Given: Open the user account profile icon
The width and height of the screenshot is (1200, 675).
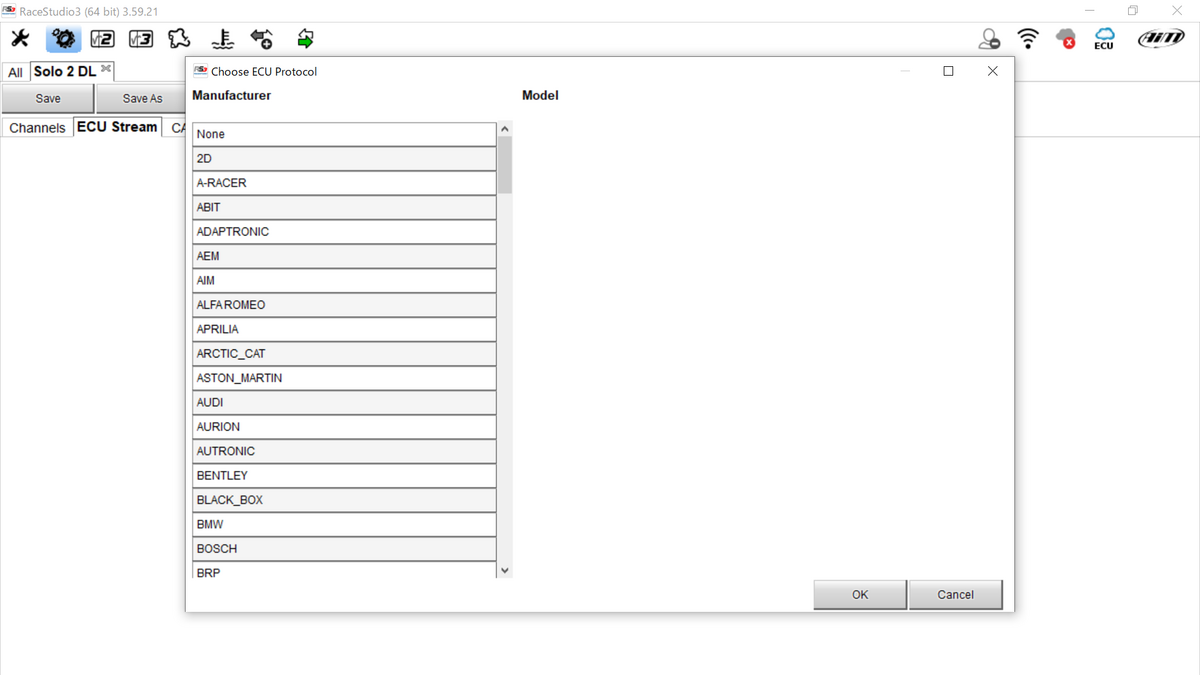Looking at the screenshot, I should (989, 39).
